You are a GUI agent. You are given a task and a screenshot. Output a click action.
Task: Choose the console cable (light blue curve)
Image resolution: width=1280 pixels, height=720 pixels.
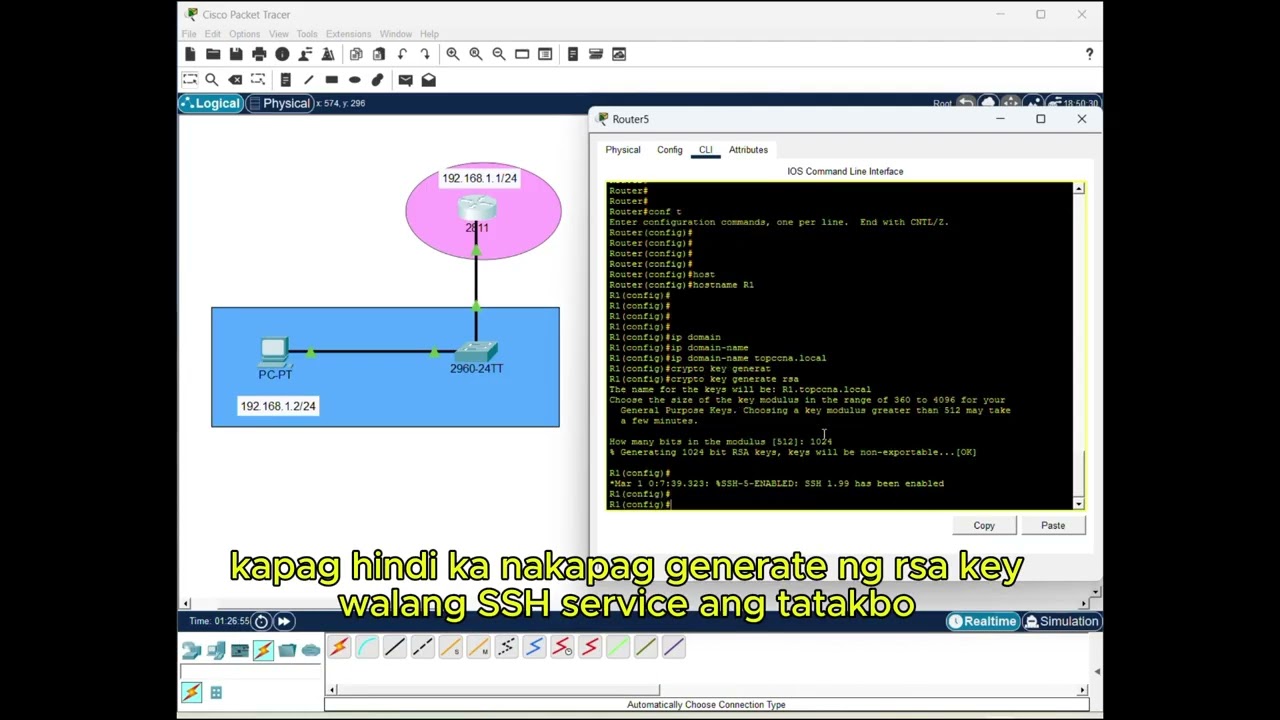pos(367,648)
